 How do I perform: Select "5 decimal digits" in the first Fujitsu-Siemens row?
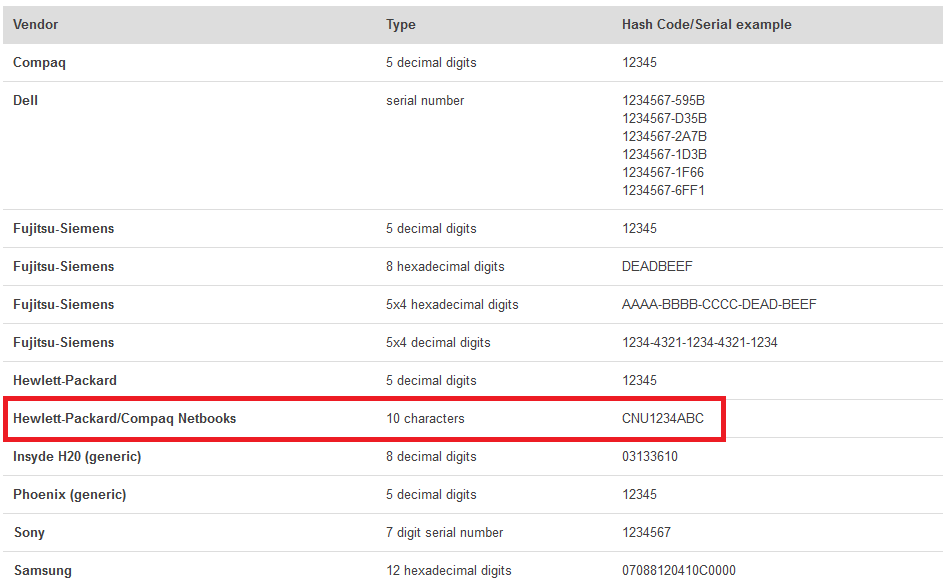point(431,229)
